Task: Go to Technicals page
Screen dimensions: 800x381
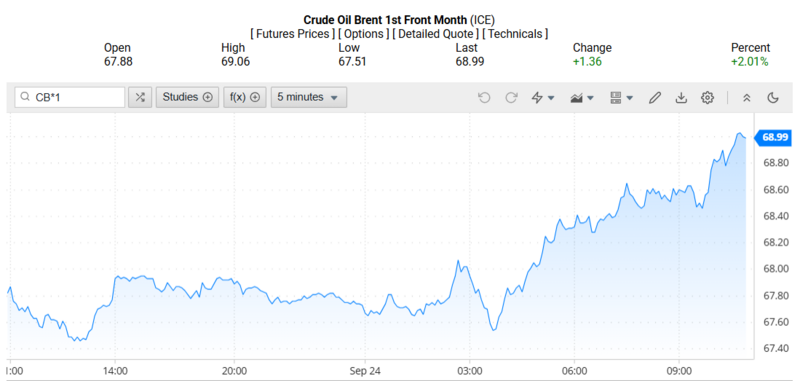Action: click(515, 34)
